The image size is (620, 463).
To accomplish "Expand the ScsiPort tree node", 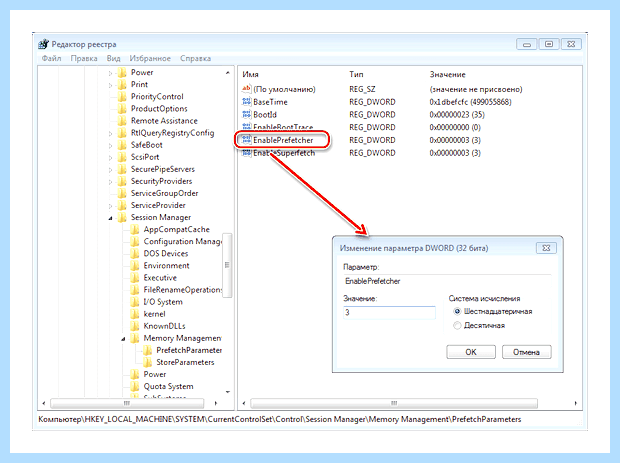I will [110, 158].
